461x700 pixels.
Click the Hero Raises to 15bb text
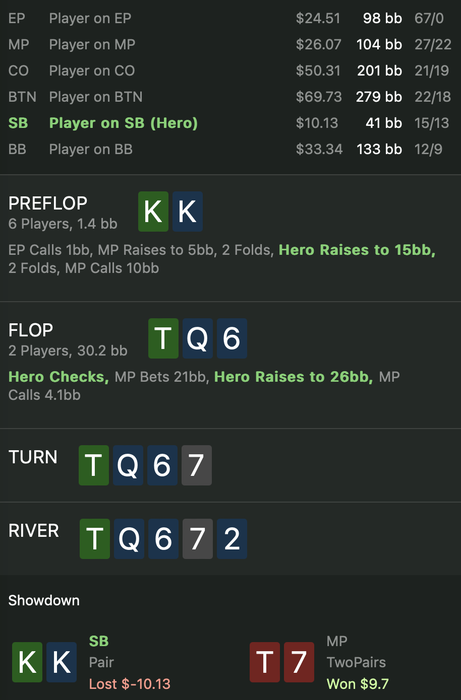point(357,250)
